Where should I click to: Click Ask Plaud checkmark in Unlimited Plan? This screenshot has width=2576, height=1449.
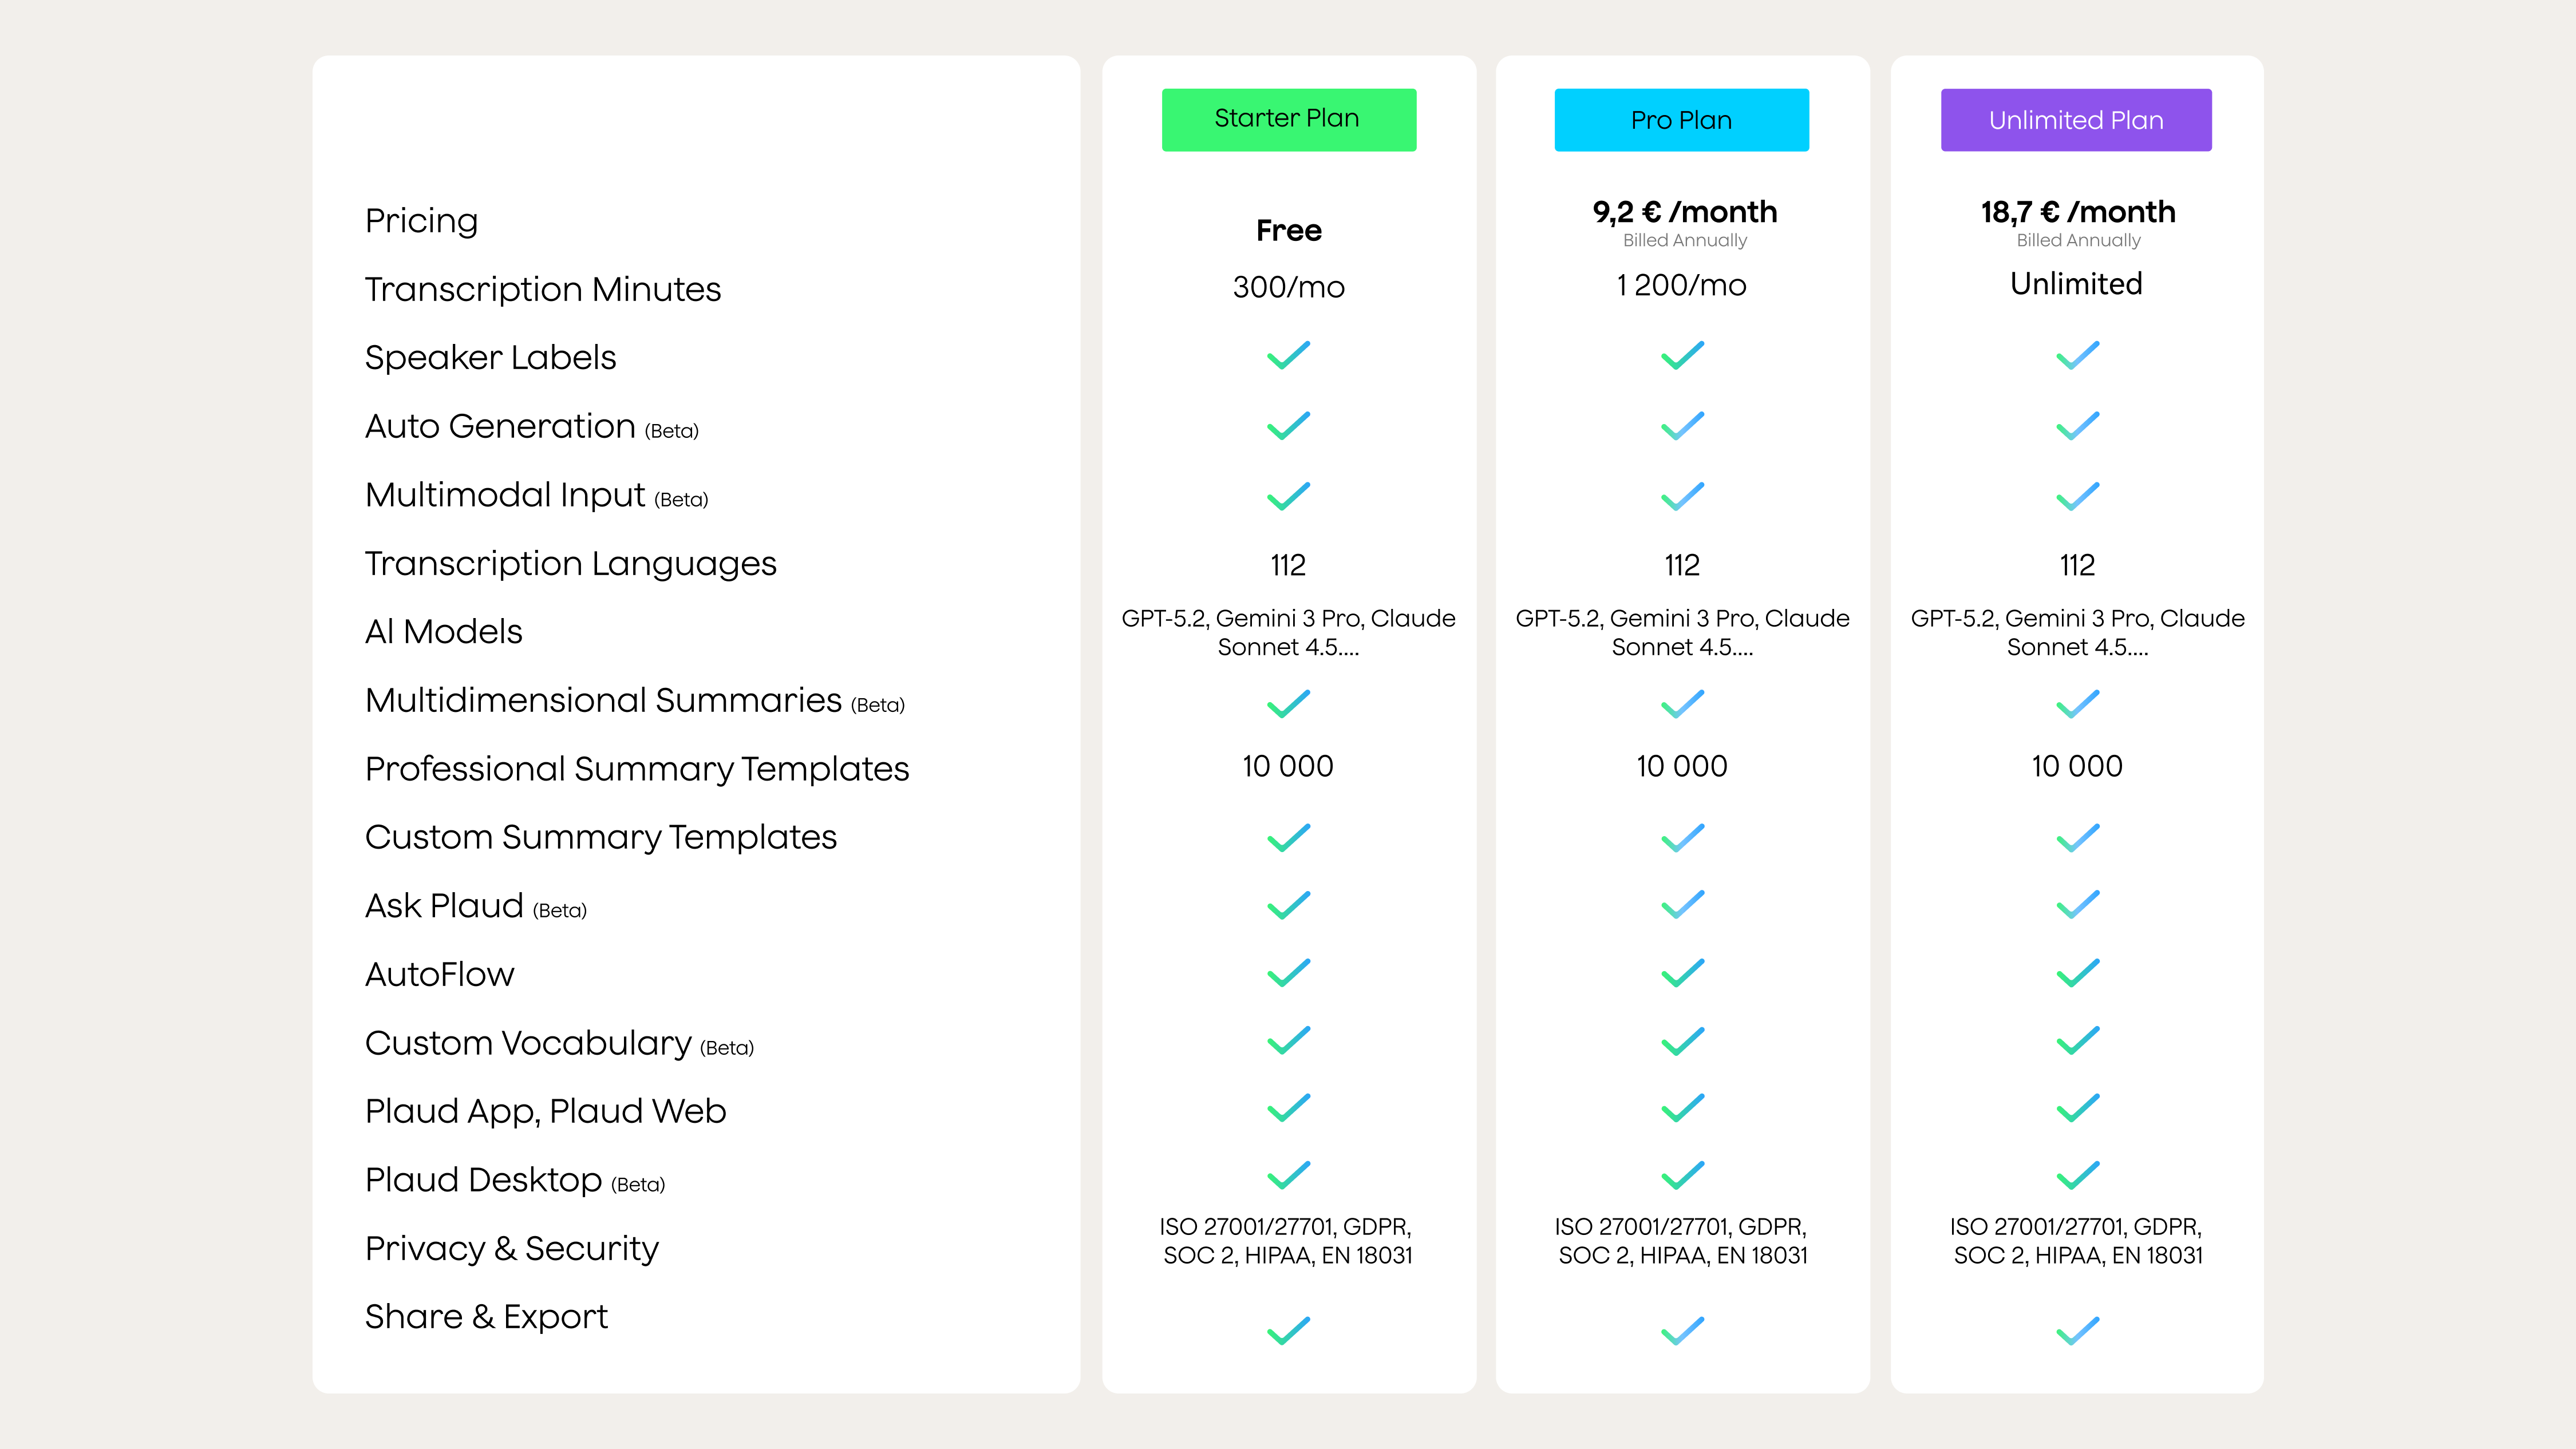(2077, 905)
